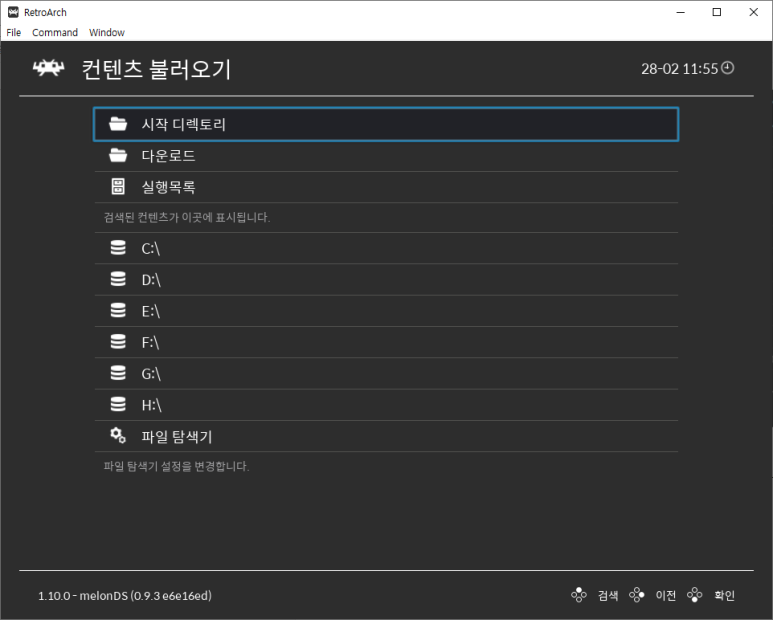Viewport: 773px width, 620px height.
Task: Open the 다운로드 entry
Action: tap(386, 156)
